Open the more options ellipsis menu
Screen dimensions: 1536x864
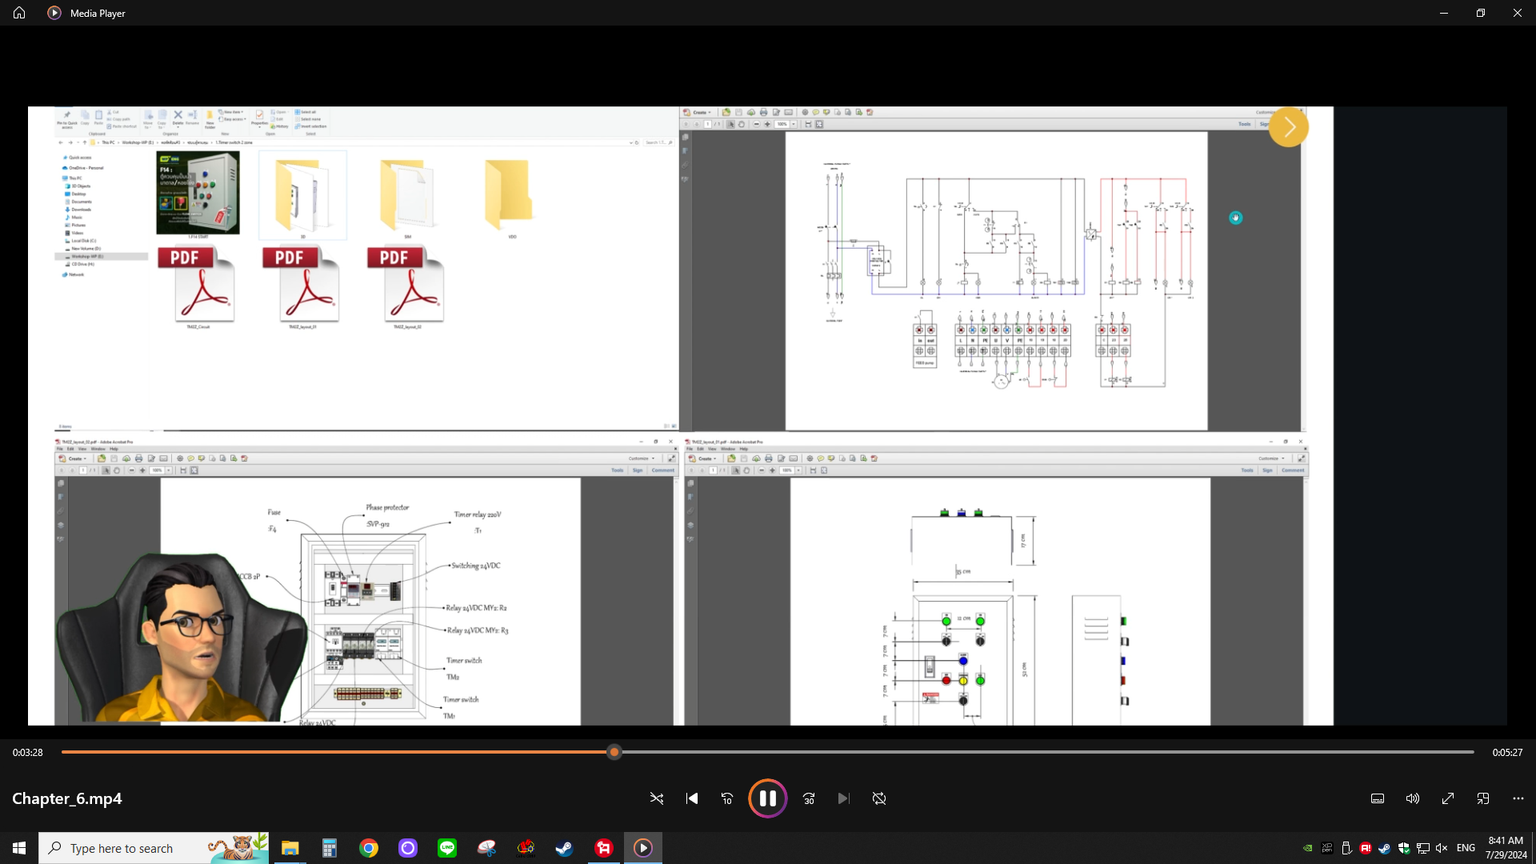click(1518, 798)
